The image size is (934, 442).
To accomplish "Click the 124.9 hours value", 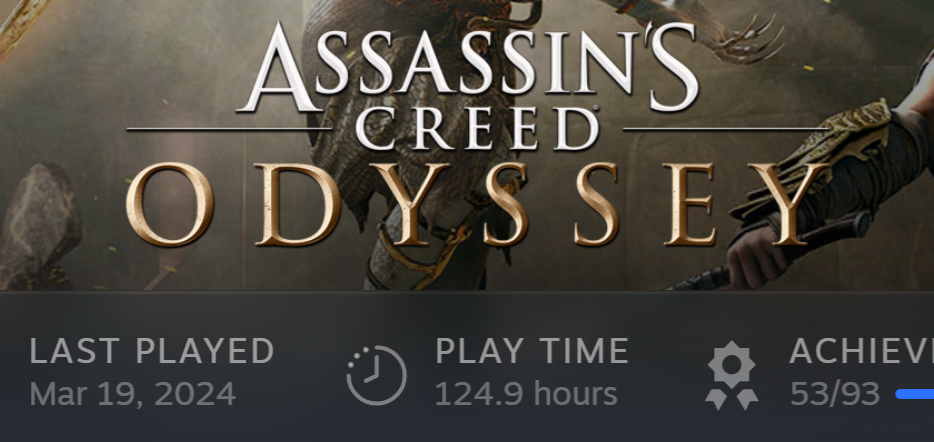I will click(x=526, y=394).
